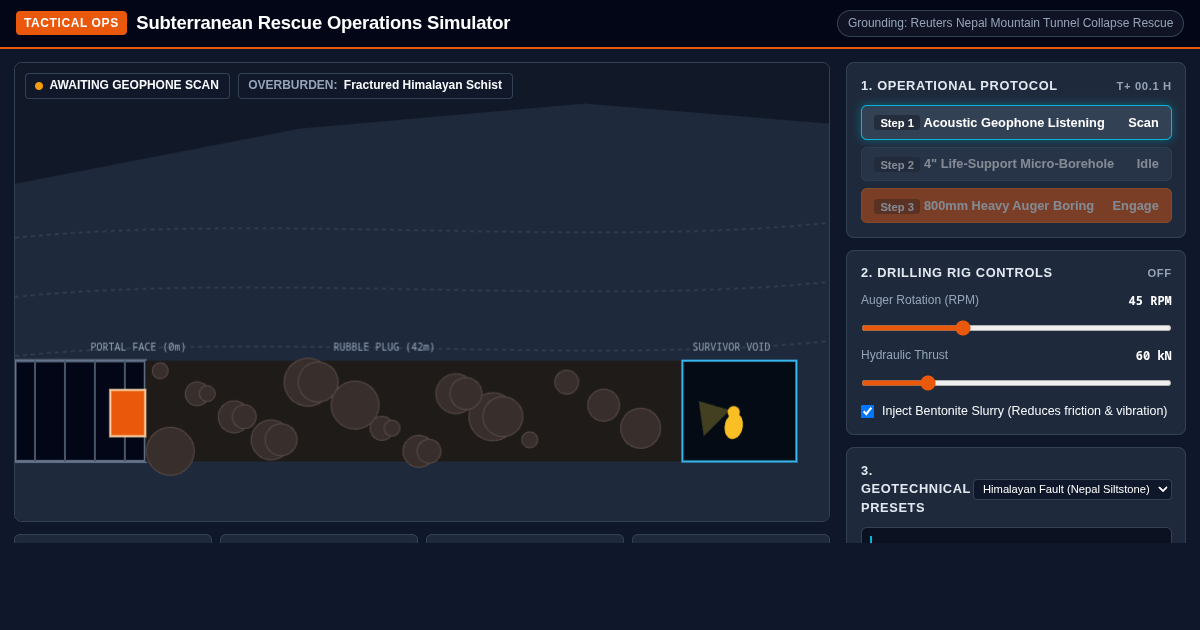
Task: Click the OFF rig status indicator
Action: click(x=1159, y=273)
